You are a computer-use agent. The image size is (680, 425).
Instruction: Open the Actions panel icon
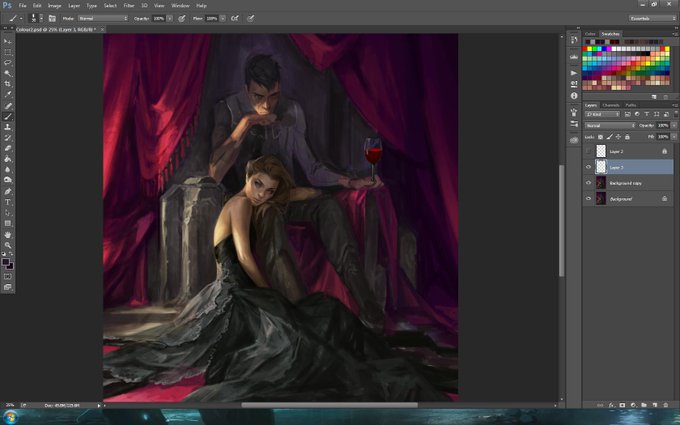point(574,73)
